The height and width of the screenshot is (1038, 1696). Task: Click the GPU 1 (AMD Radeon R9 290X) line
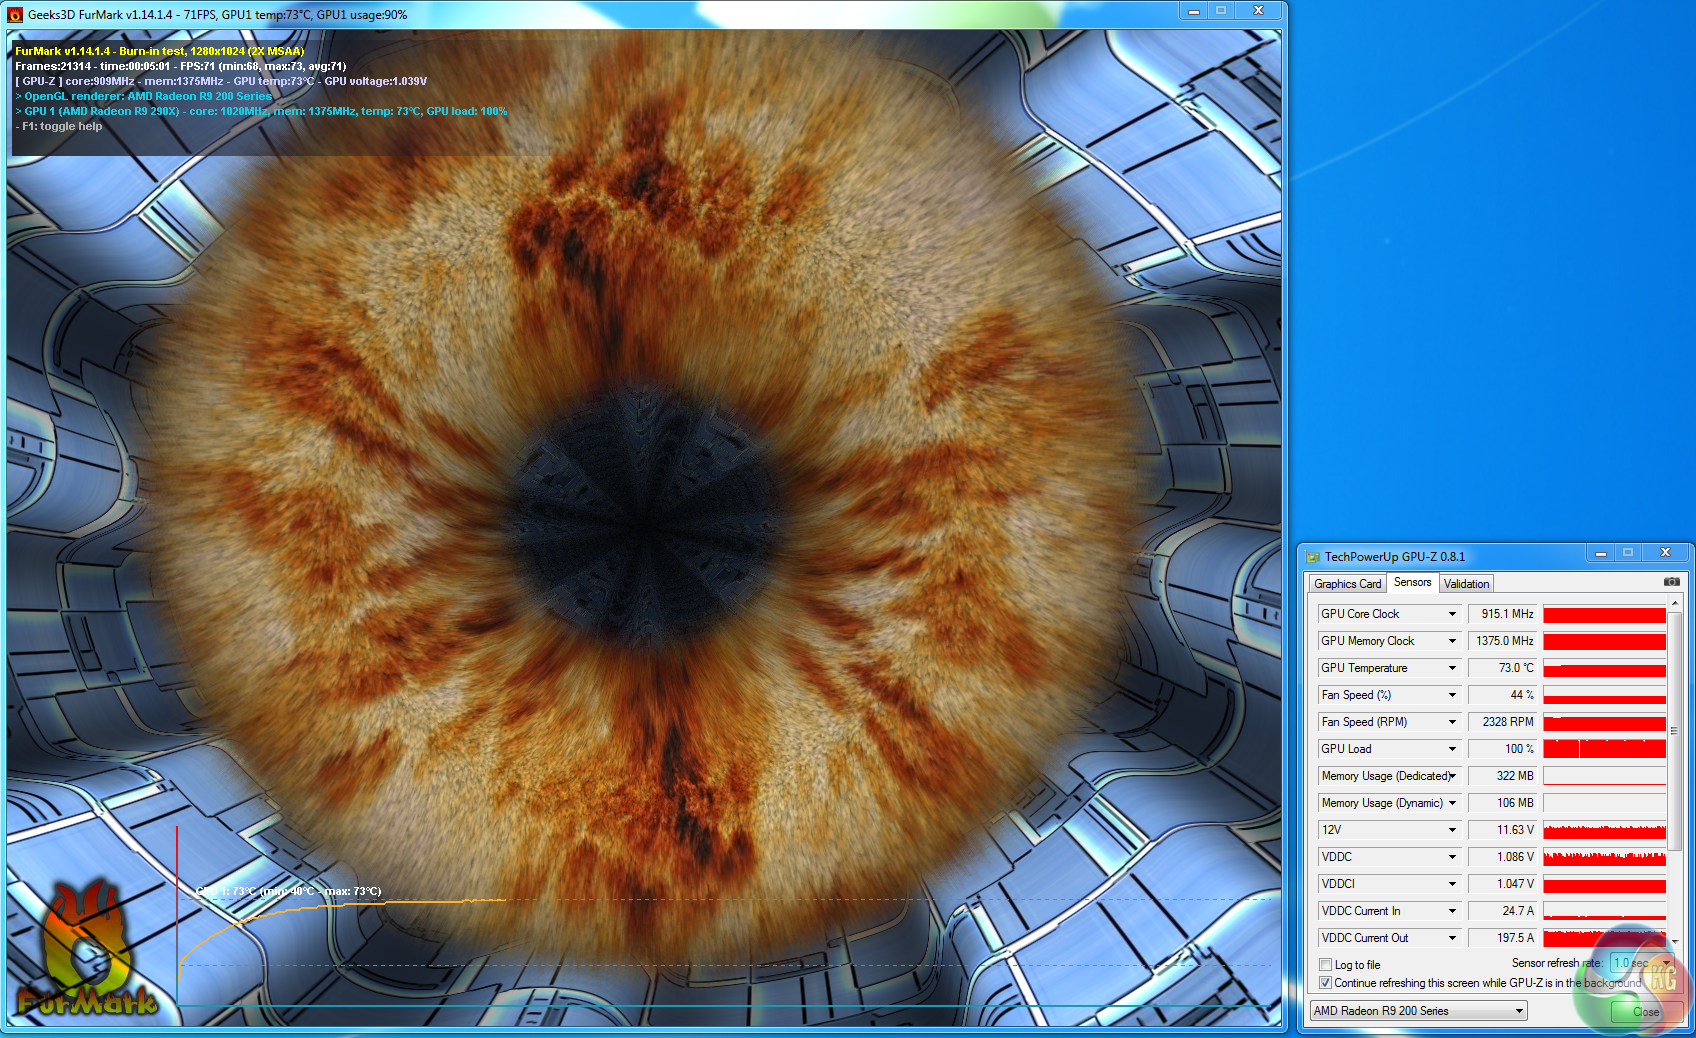click(262, 111)
